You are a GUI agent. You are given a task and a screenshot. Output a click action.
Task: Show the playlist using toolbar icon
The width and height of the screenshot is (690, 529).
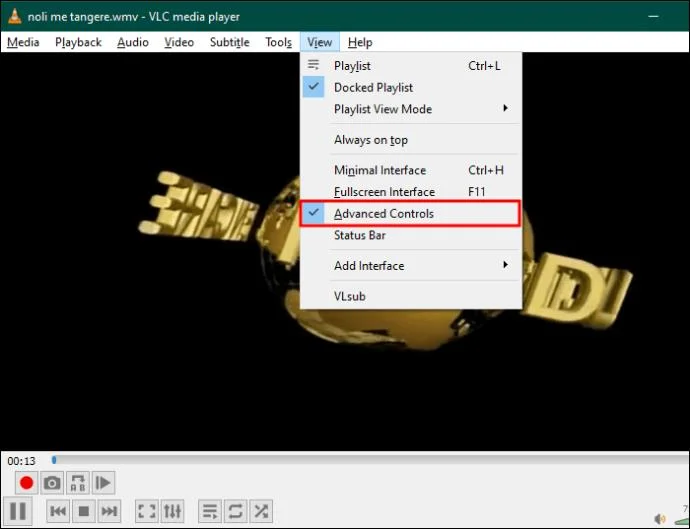coord(210,511)
